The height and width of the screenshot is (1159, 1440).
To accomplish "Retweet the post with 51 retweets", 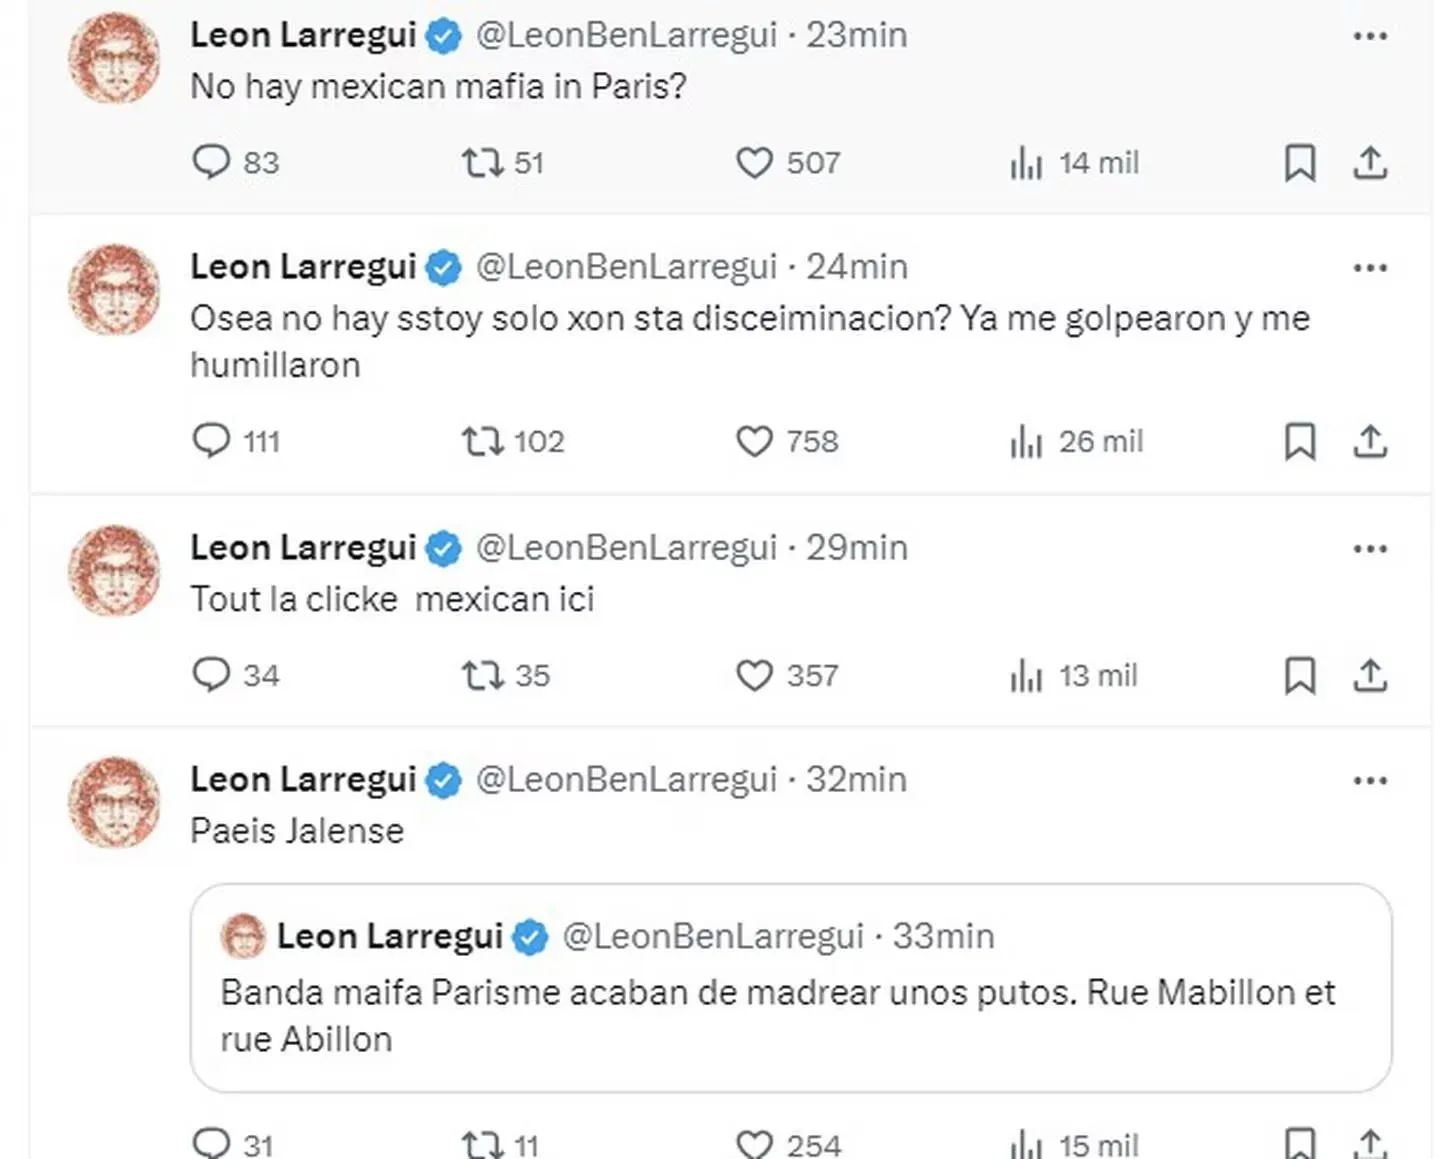I will pos(484,162).
